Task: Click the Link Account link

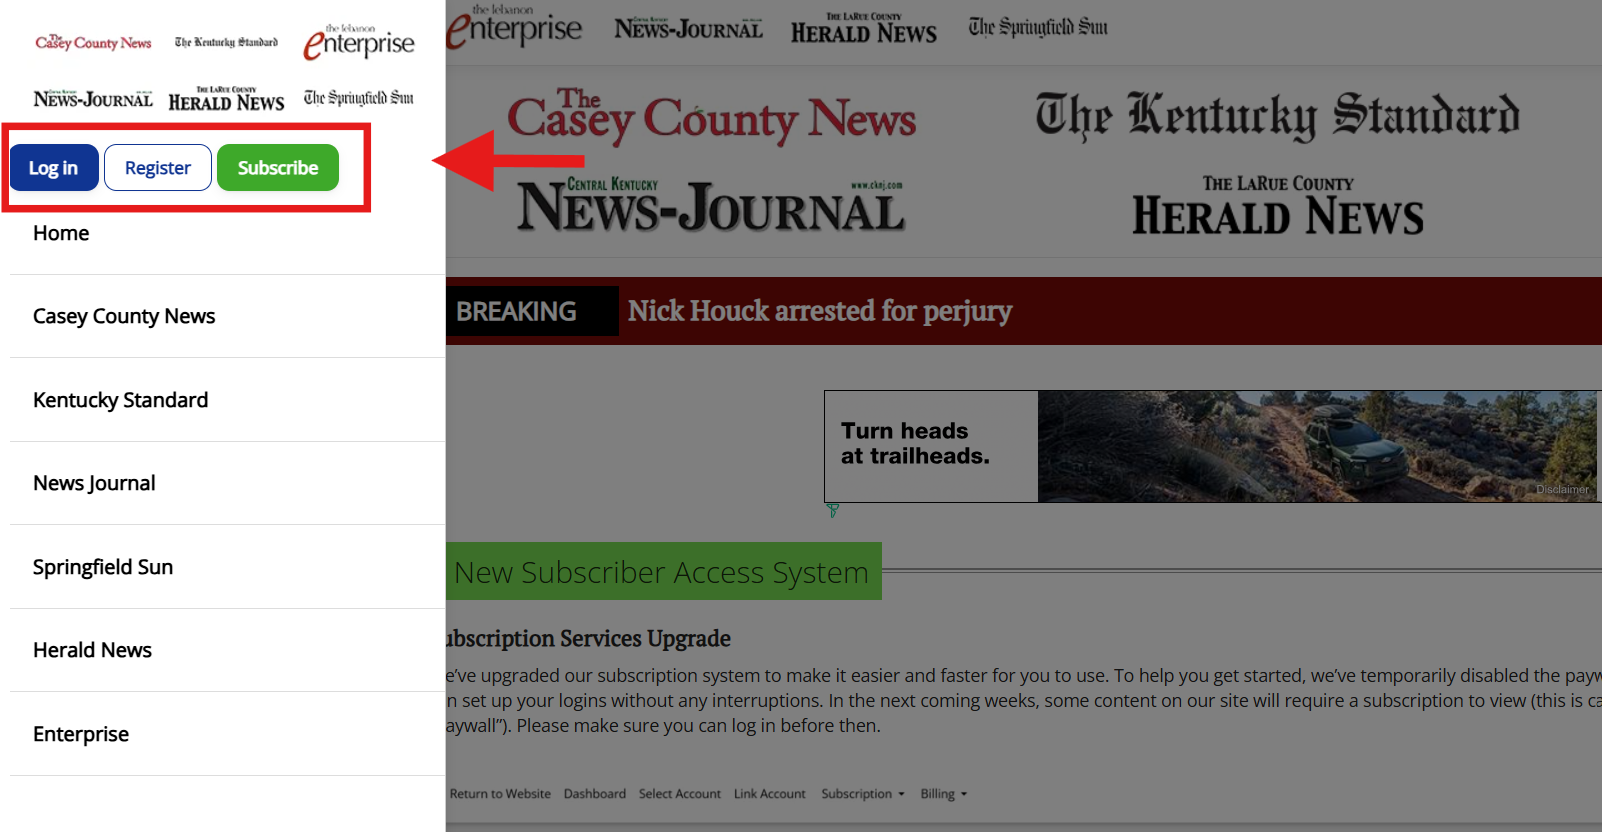Action: tap(770, 794)
